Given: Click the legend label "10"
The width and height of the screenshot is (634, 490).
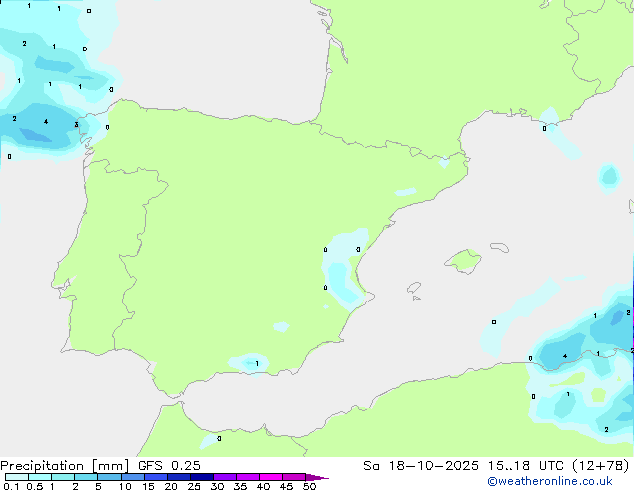Looking at the screenshot, I should 125,486.
